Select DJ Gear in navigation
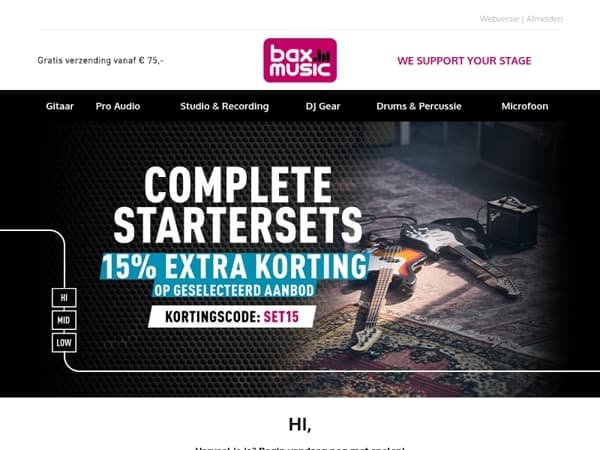This screenshot has height=450, width=600. (x=323, y=106)
